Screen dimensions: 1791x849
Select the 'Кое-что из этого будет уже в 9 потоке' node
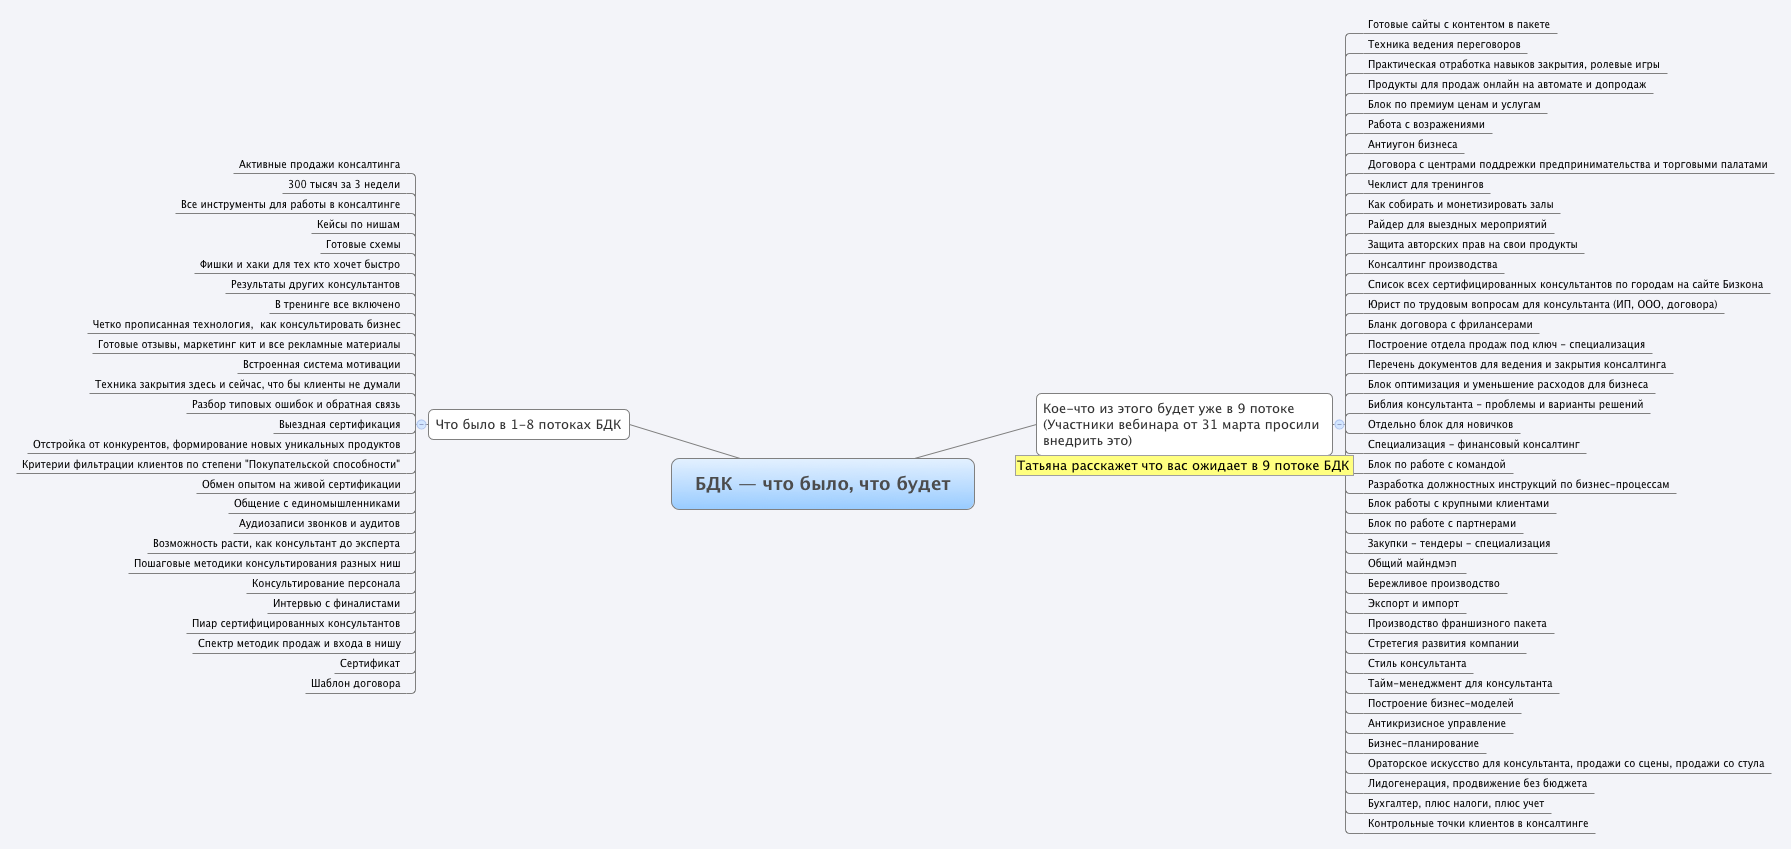click(1183, 424)
